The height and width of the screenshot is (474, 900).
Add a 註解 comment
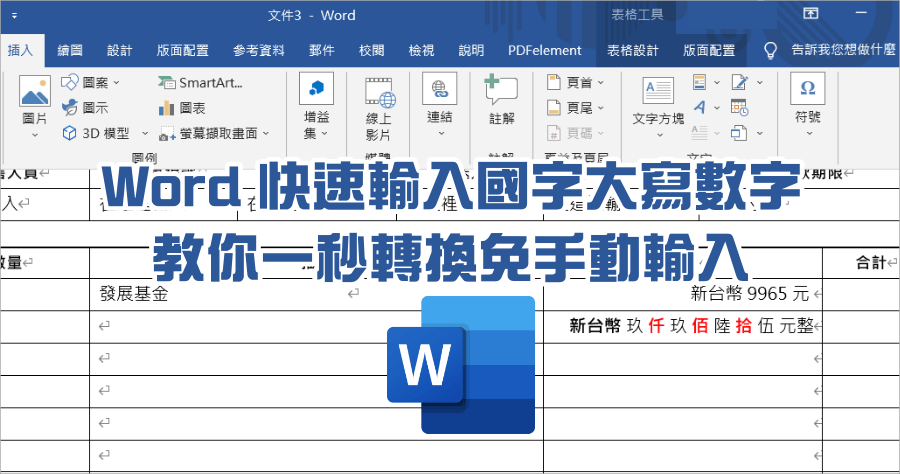(x=501, y=99)
